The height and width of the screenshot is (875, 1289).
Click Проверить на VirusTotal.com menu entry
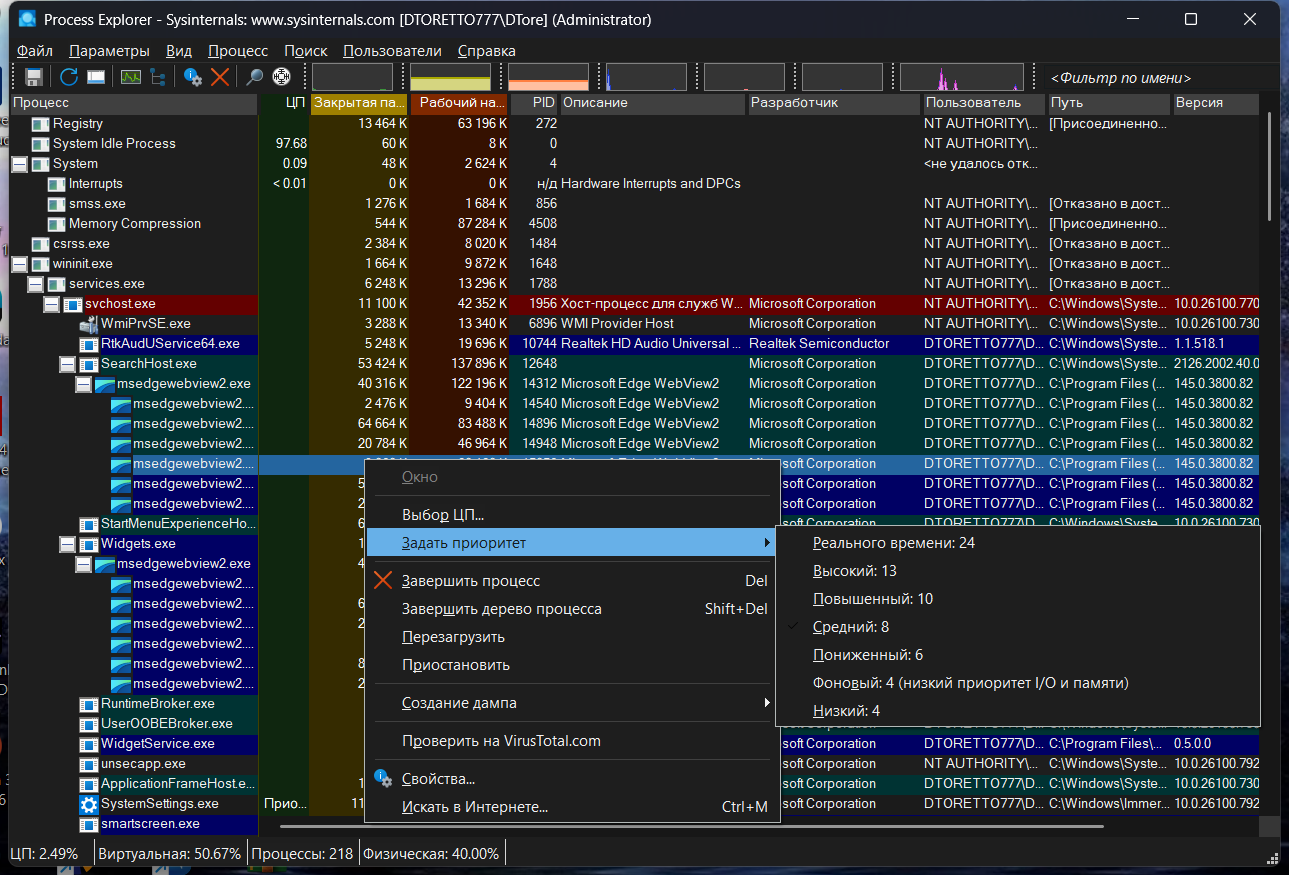click(x=501, y=741)
